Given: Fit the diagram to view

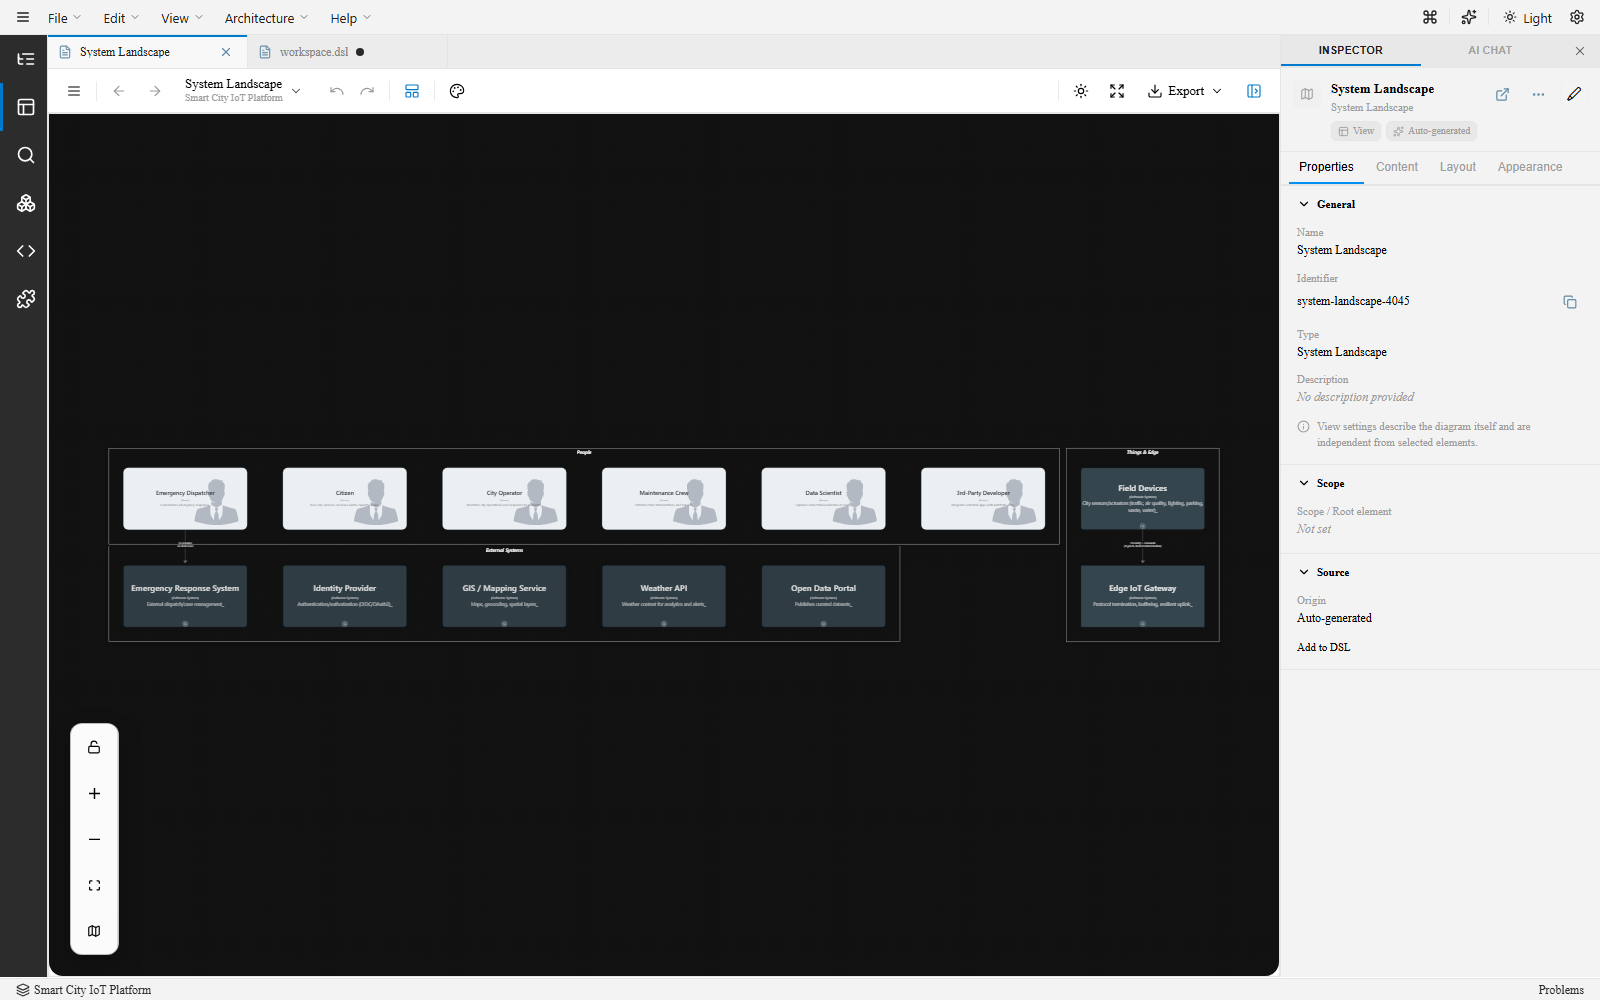Looking at the screenshot, I should pos(94,886).
